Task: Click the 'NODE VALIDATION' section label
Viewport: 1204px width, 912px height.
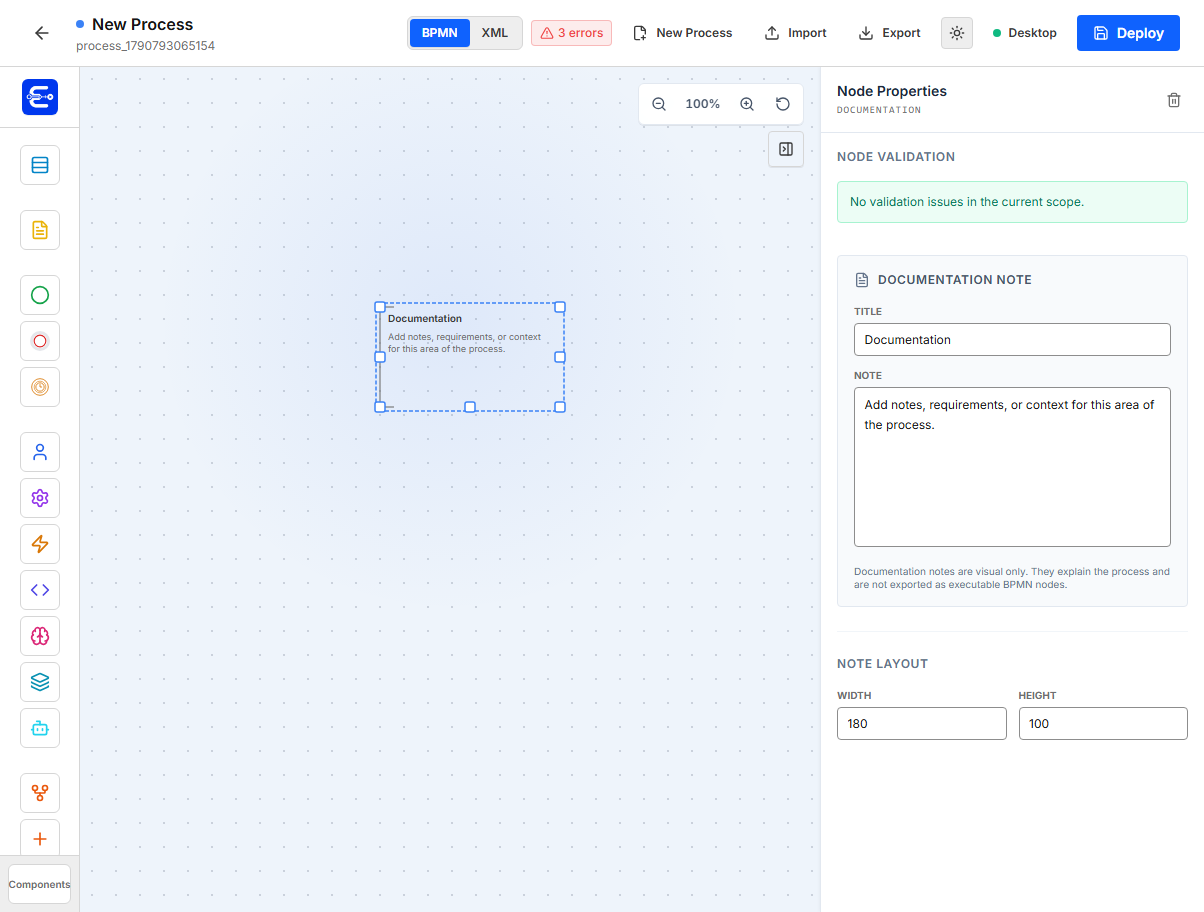Action: pos(896,157)
